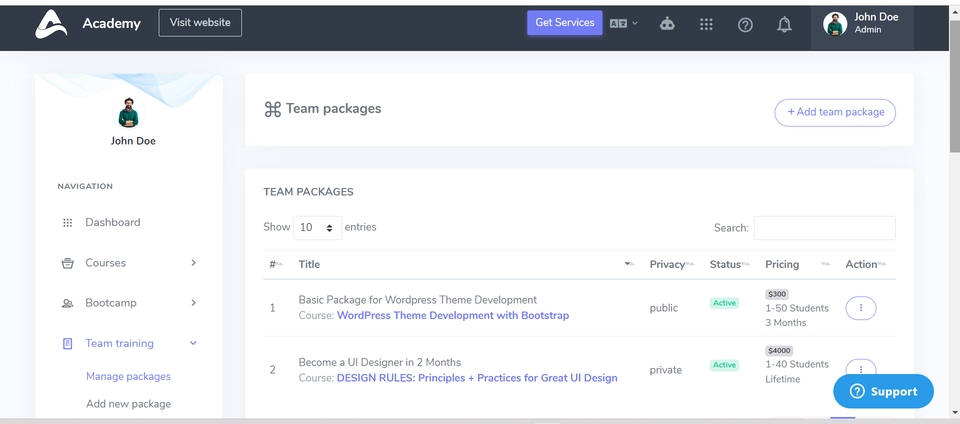Click the public privacy cell

pyautogui.click(x=664, y=308)
